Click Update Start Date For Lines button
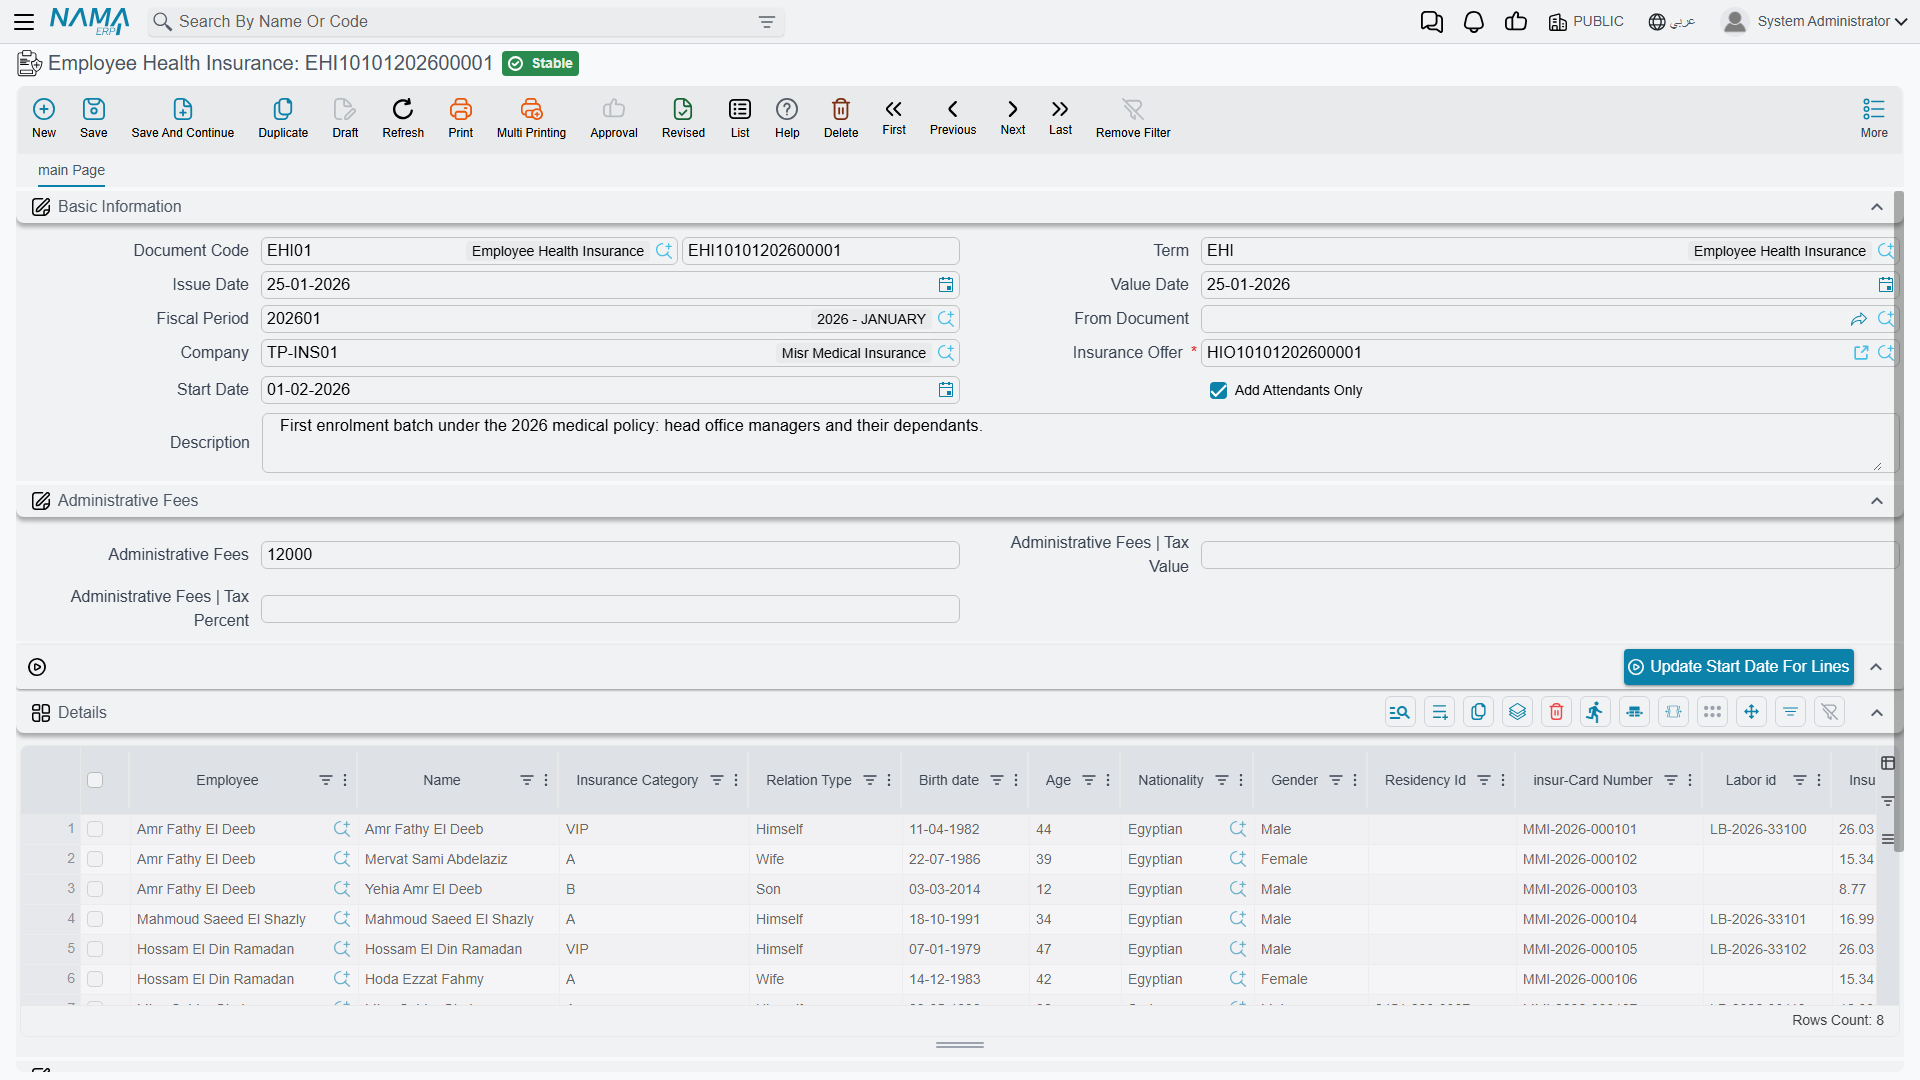The image size is (1920, 1080). (x=1738, y=667)
